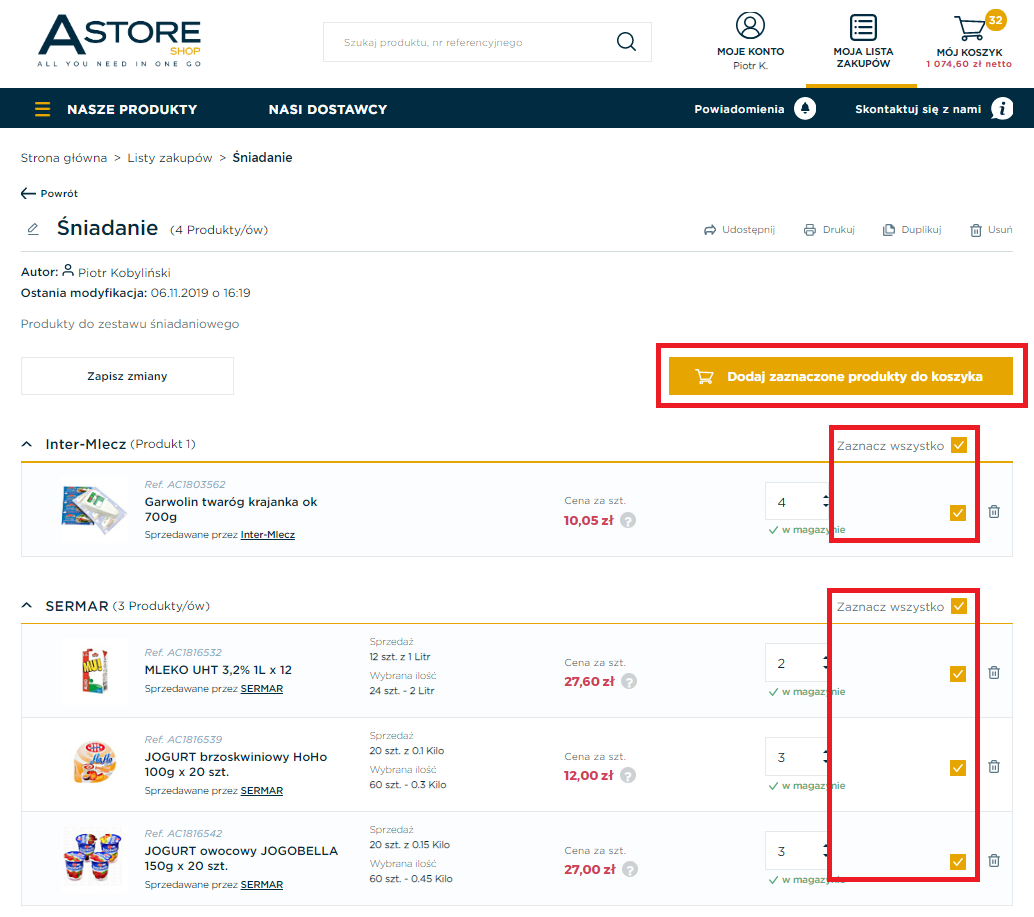Click Zapisz zmiany button

click(127, 376)
